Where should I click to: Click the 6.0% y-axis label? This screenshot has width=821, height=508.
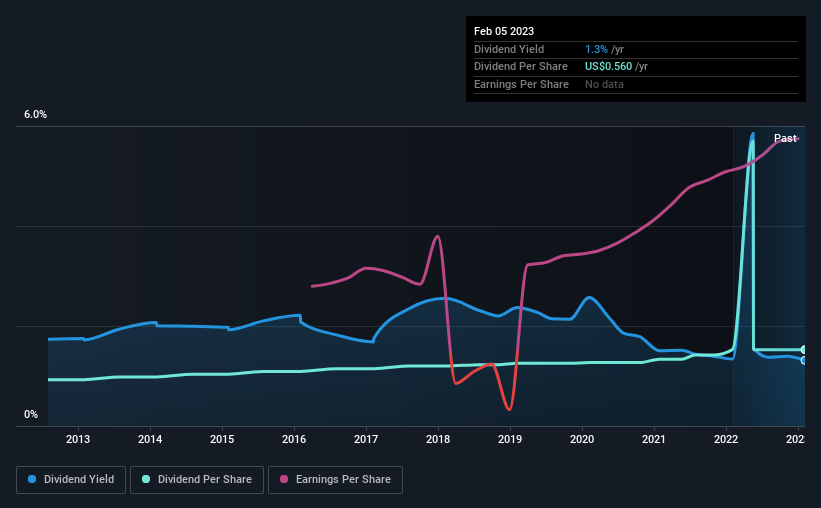[x=35, y=114]
